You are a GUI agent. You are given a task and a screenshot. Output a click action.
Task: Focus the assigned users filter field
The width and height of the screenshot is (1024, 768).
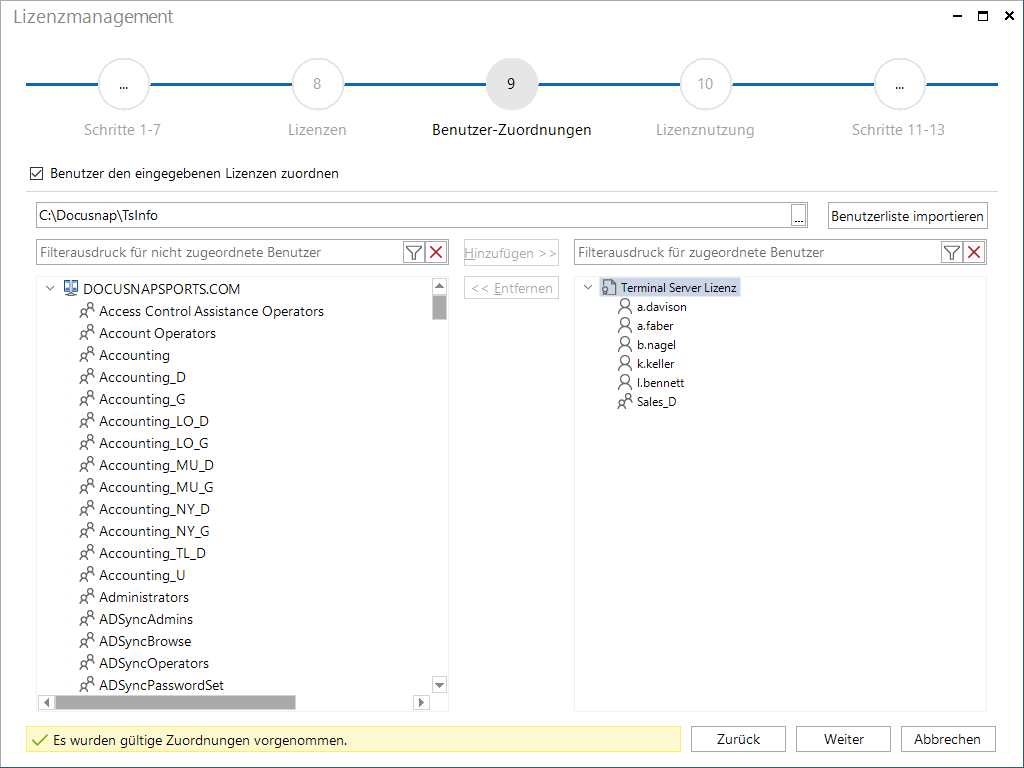[x=758, y=253]
